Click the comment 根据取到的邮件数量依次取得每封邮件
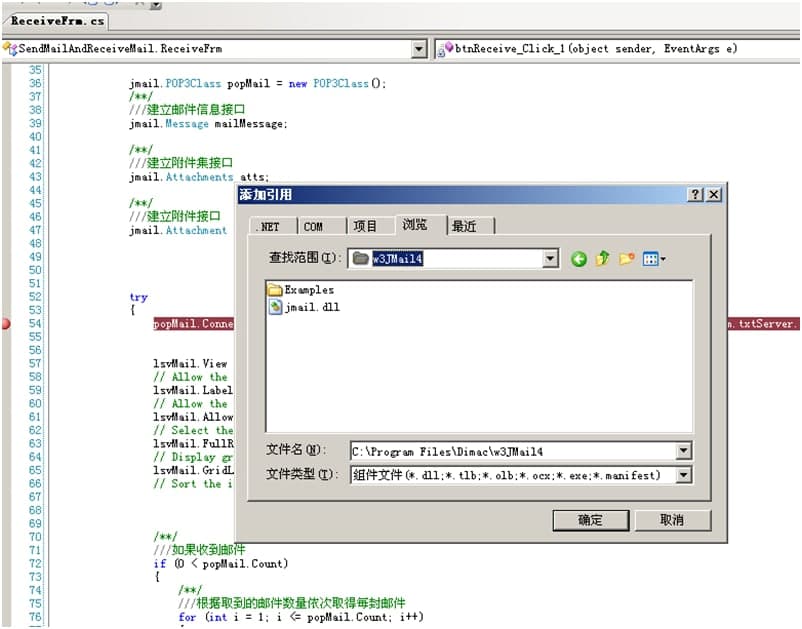Screen dimensions: 802x629 [x=292, y=603]
